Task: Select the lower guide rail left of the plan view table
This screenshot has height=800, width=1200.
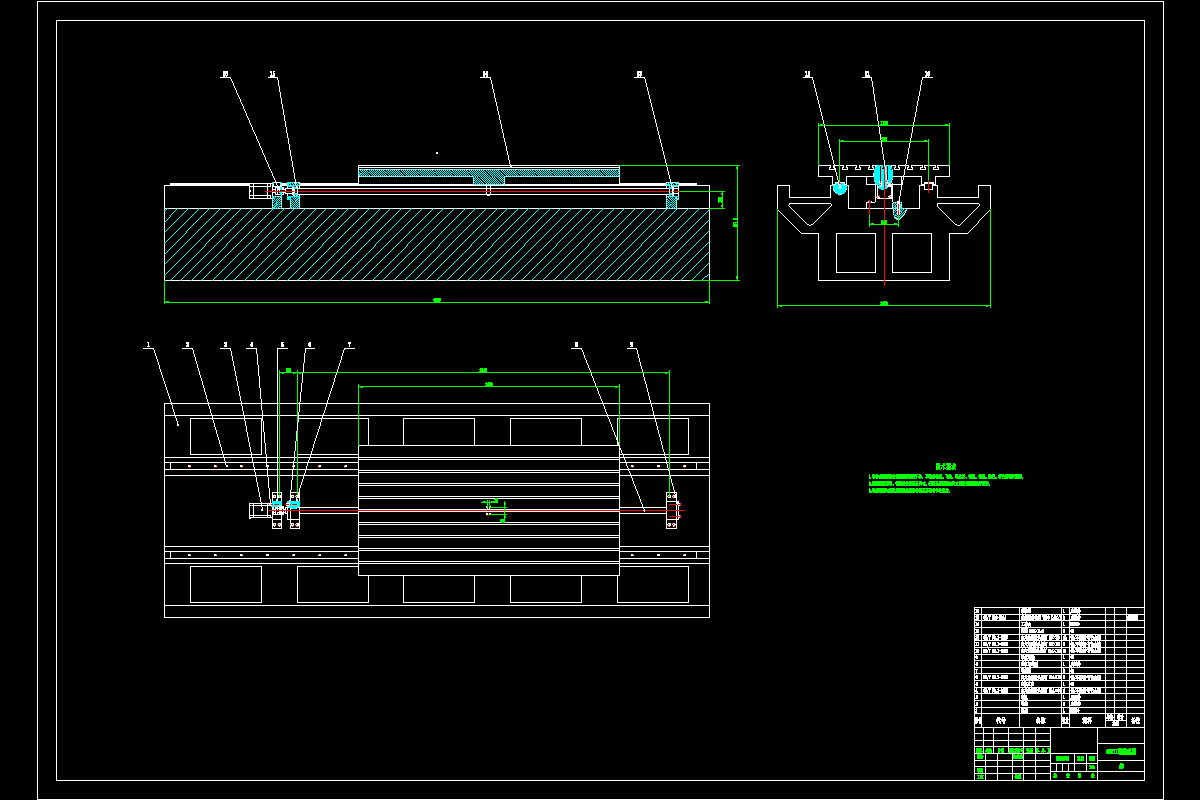Action: coord(262,554)
